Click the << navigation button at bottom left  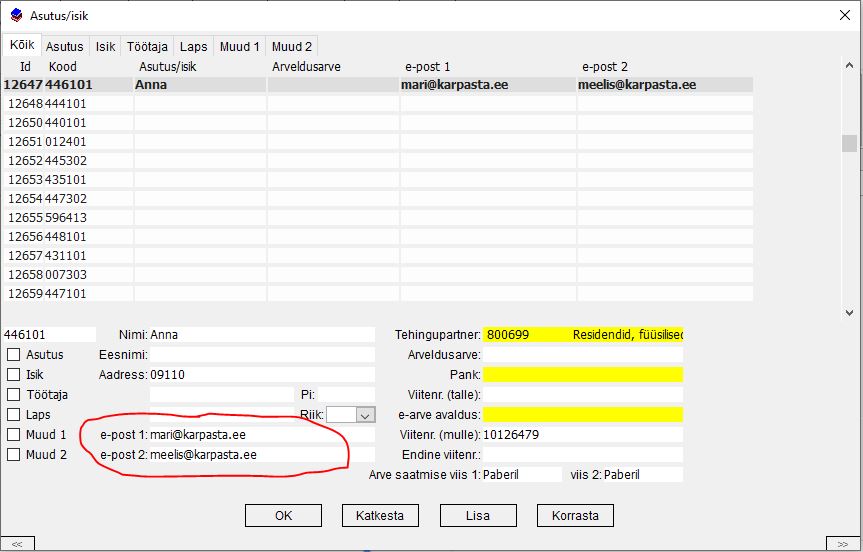18,543
